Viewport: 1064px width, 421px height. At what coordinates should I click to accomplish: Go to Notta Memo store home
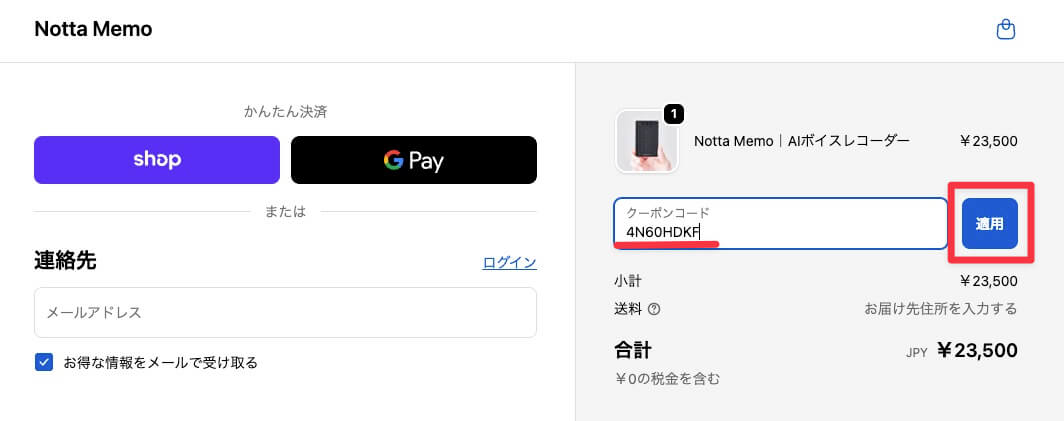pyautogui.click(x=93, y=29)
